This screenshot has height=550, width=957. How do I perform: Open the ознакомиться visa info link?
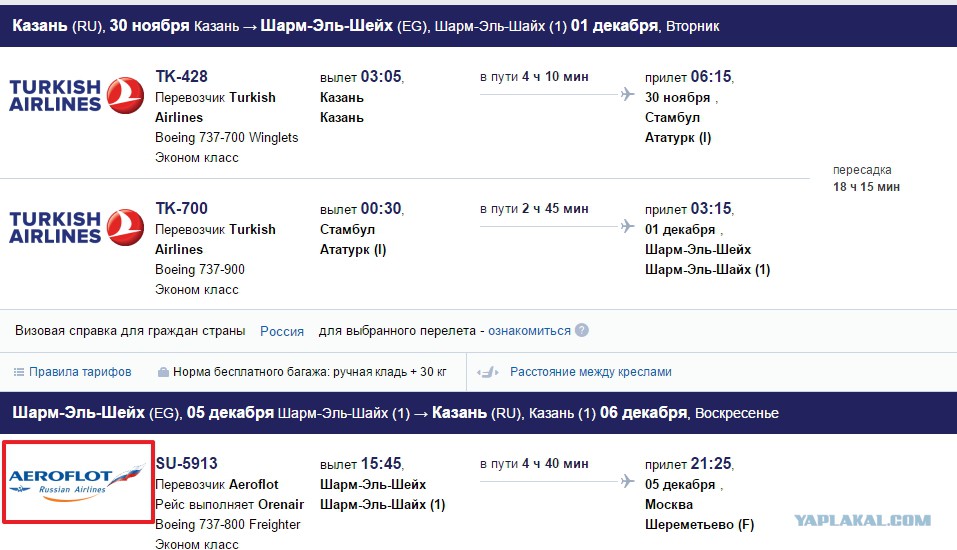click(x=529, y=331)
